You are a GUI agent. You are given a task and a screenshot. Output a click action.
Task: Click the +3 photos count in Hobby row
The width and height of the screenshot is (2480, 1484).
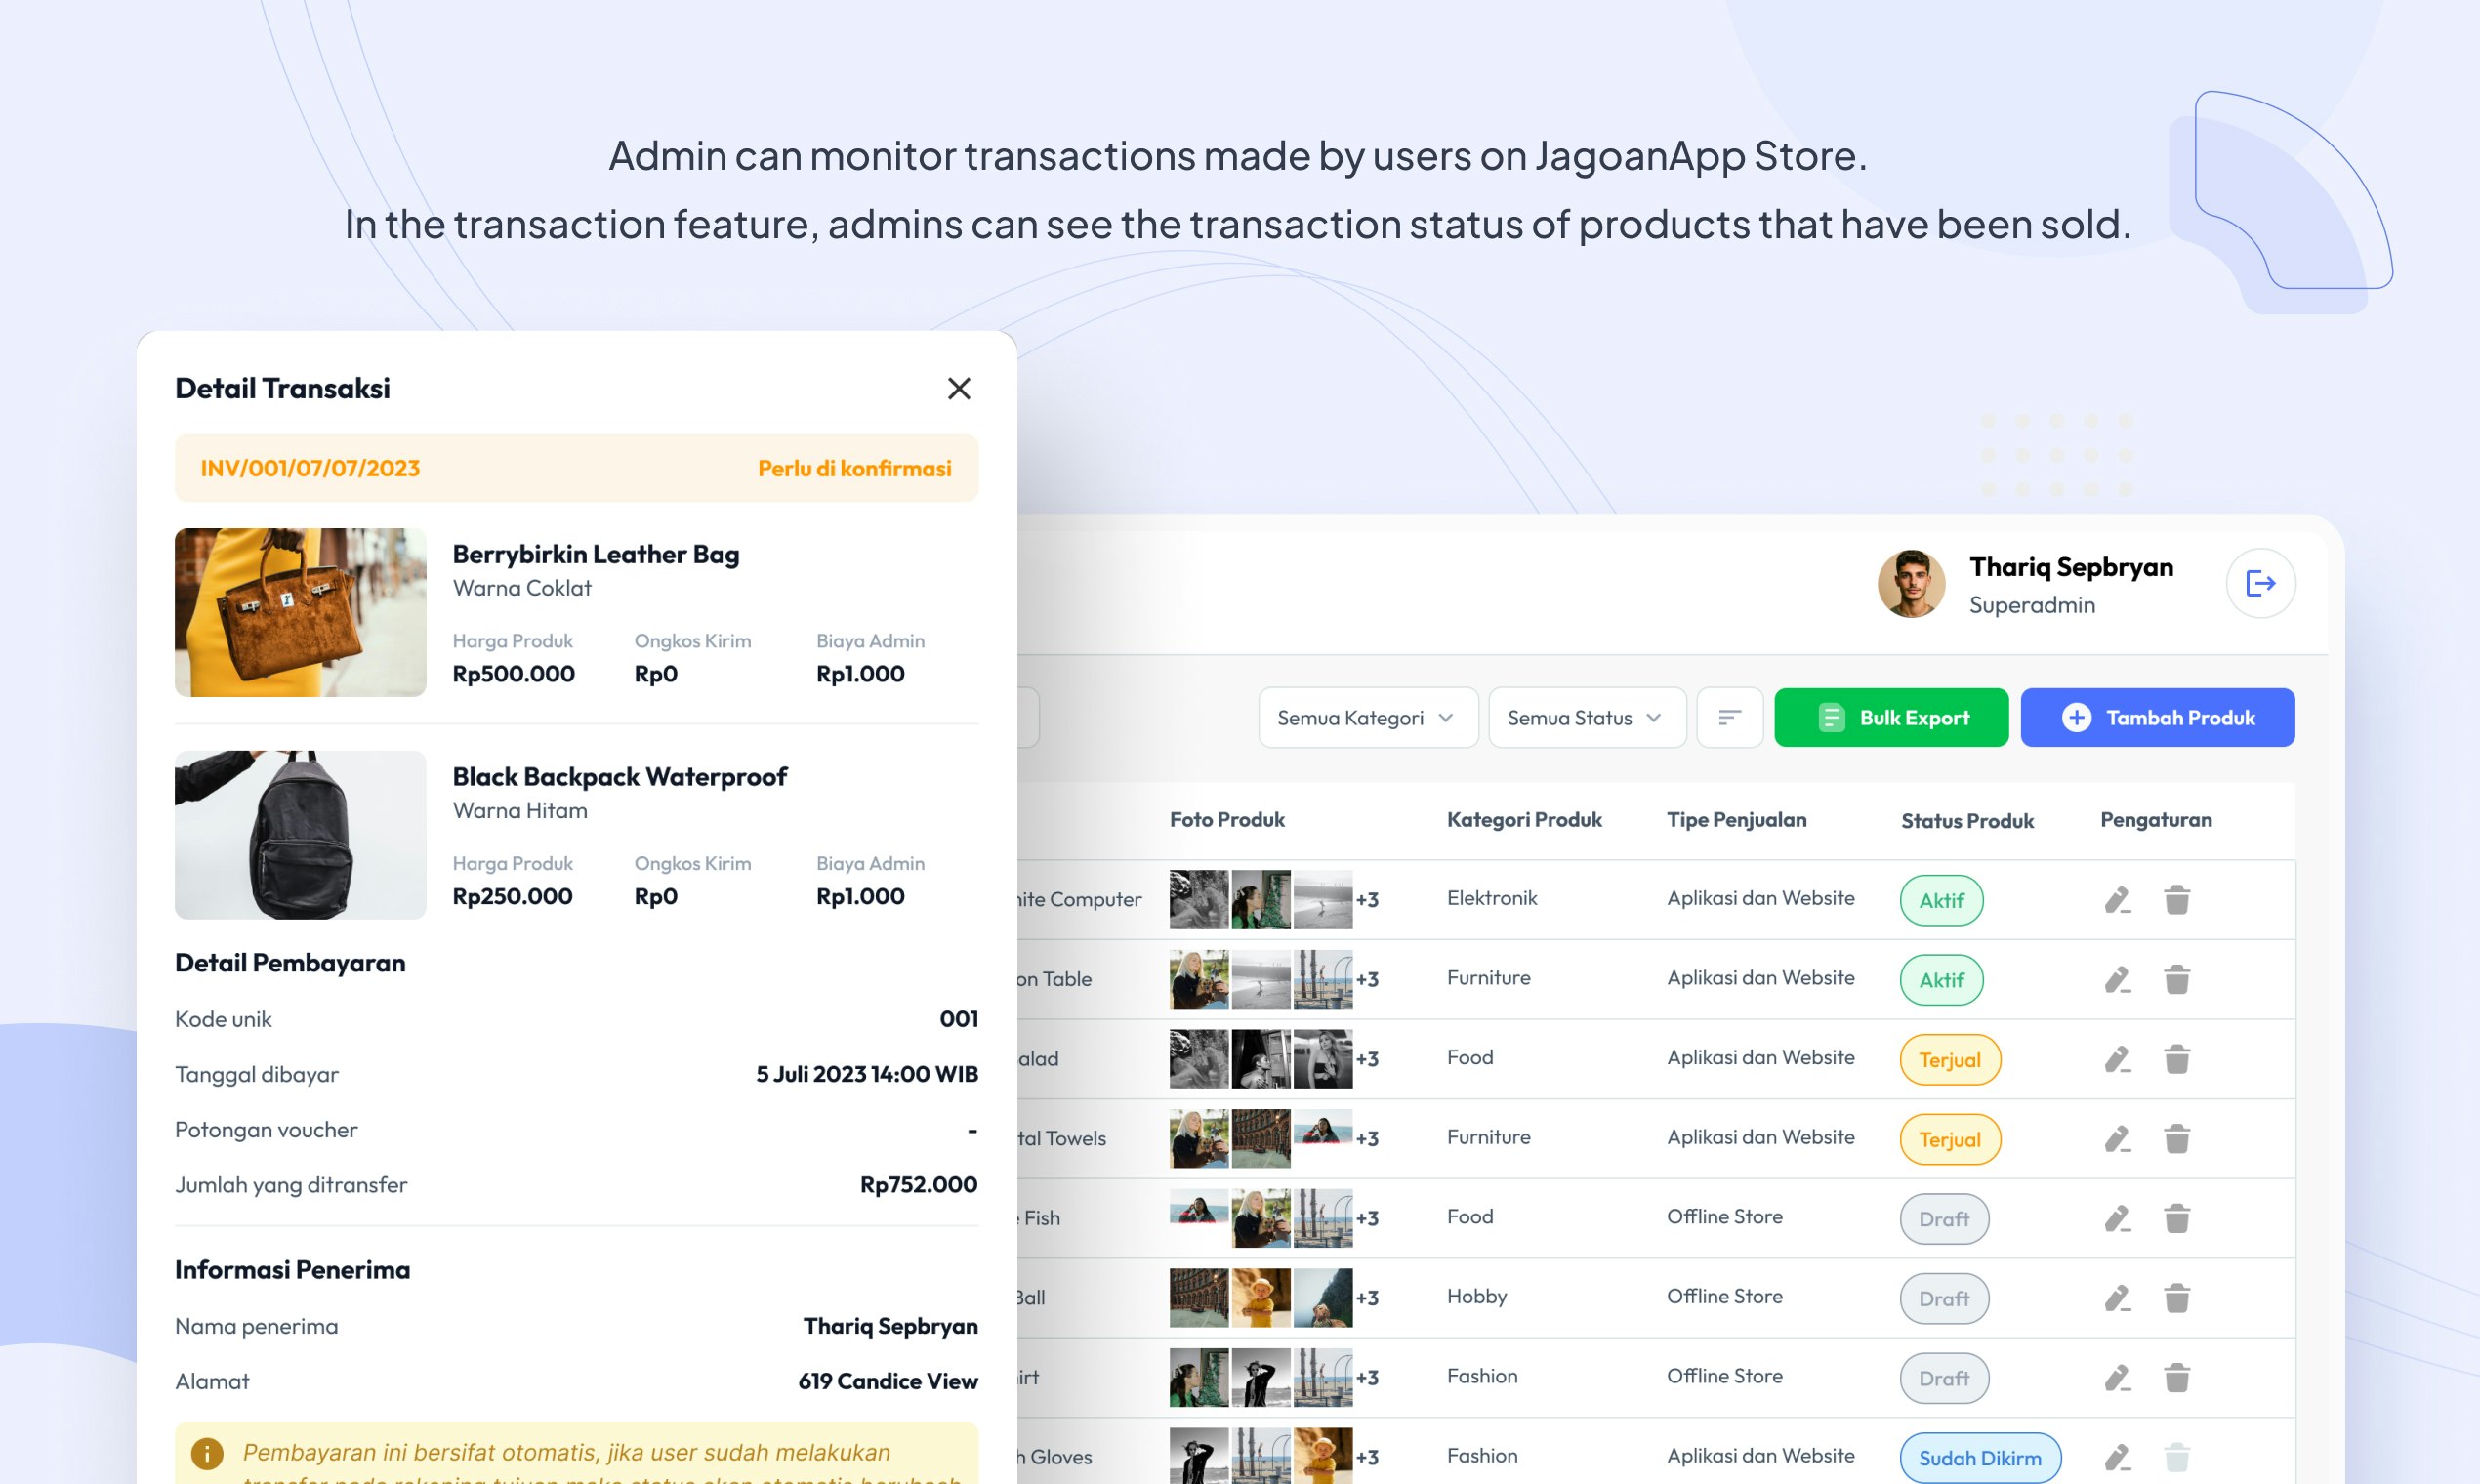[1366, 1298]
